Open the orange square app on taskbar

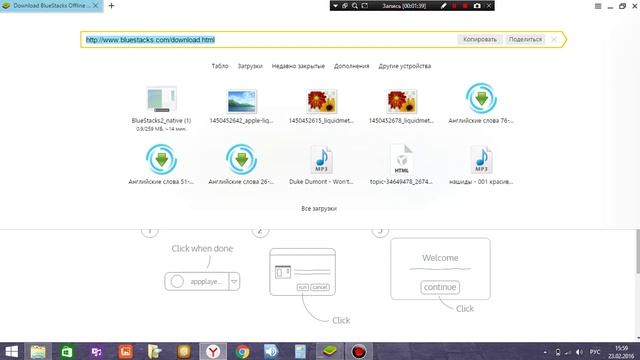coord(184,351)
